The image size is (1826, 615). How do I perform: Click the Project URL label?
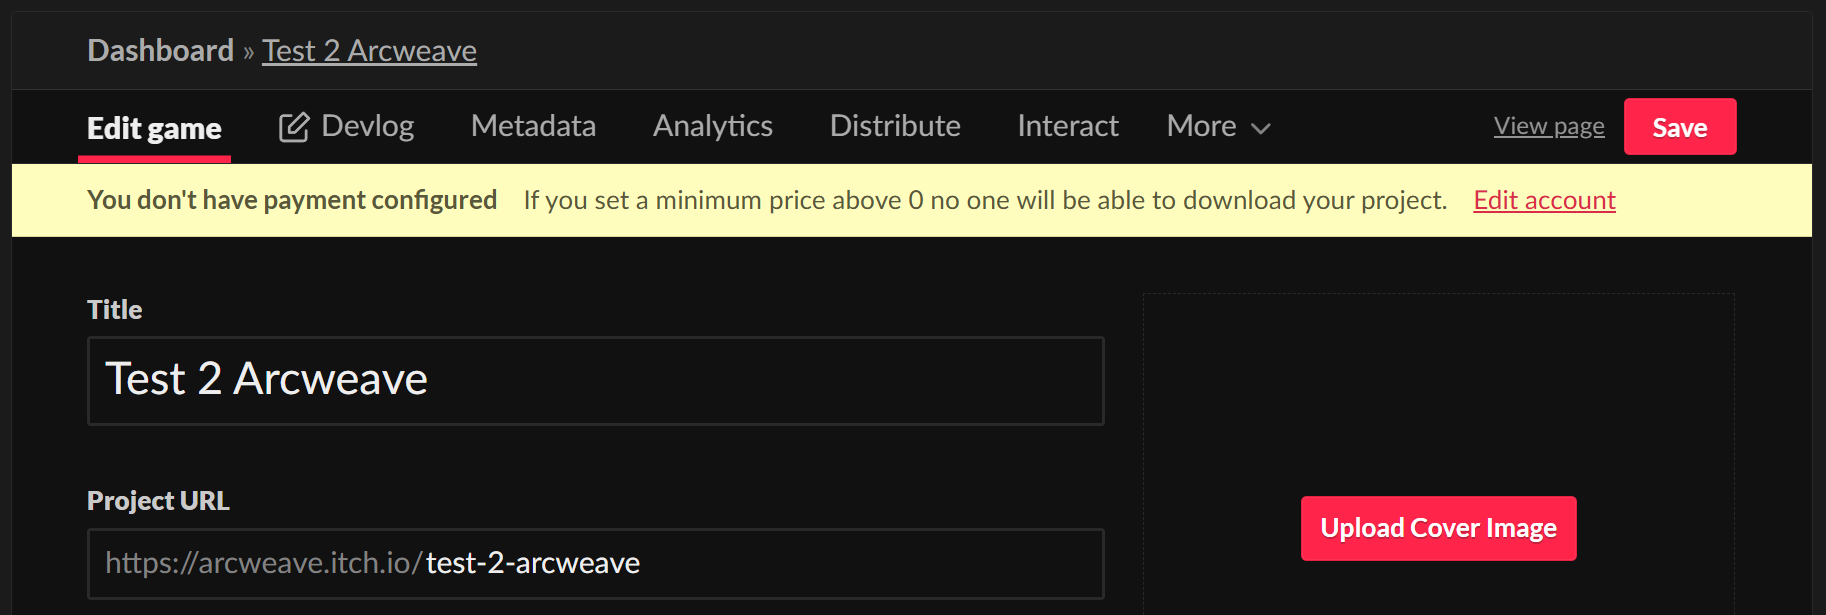tap(158, 500)
